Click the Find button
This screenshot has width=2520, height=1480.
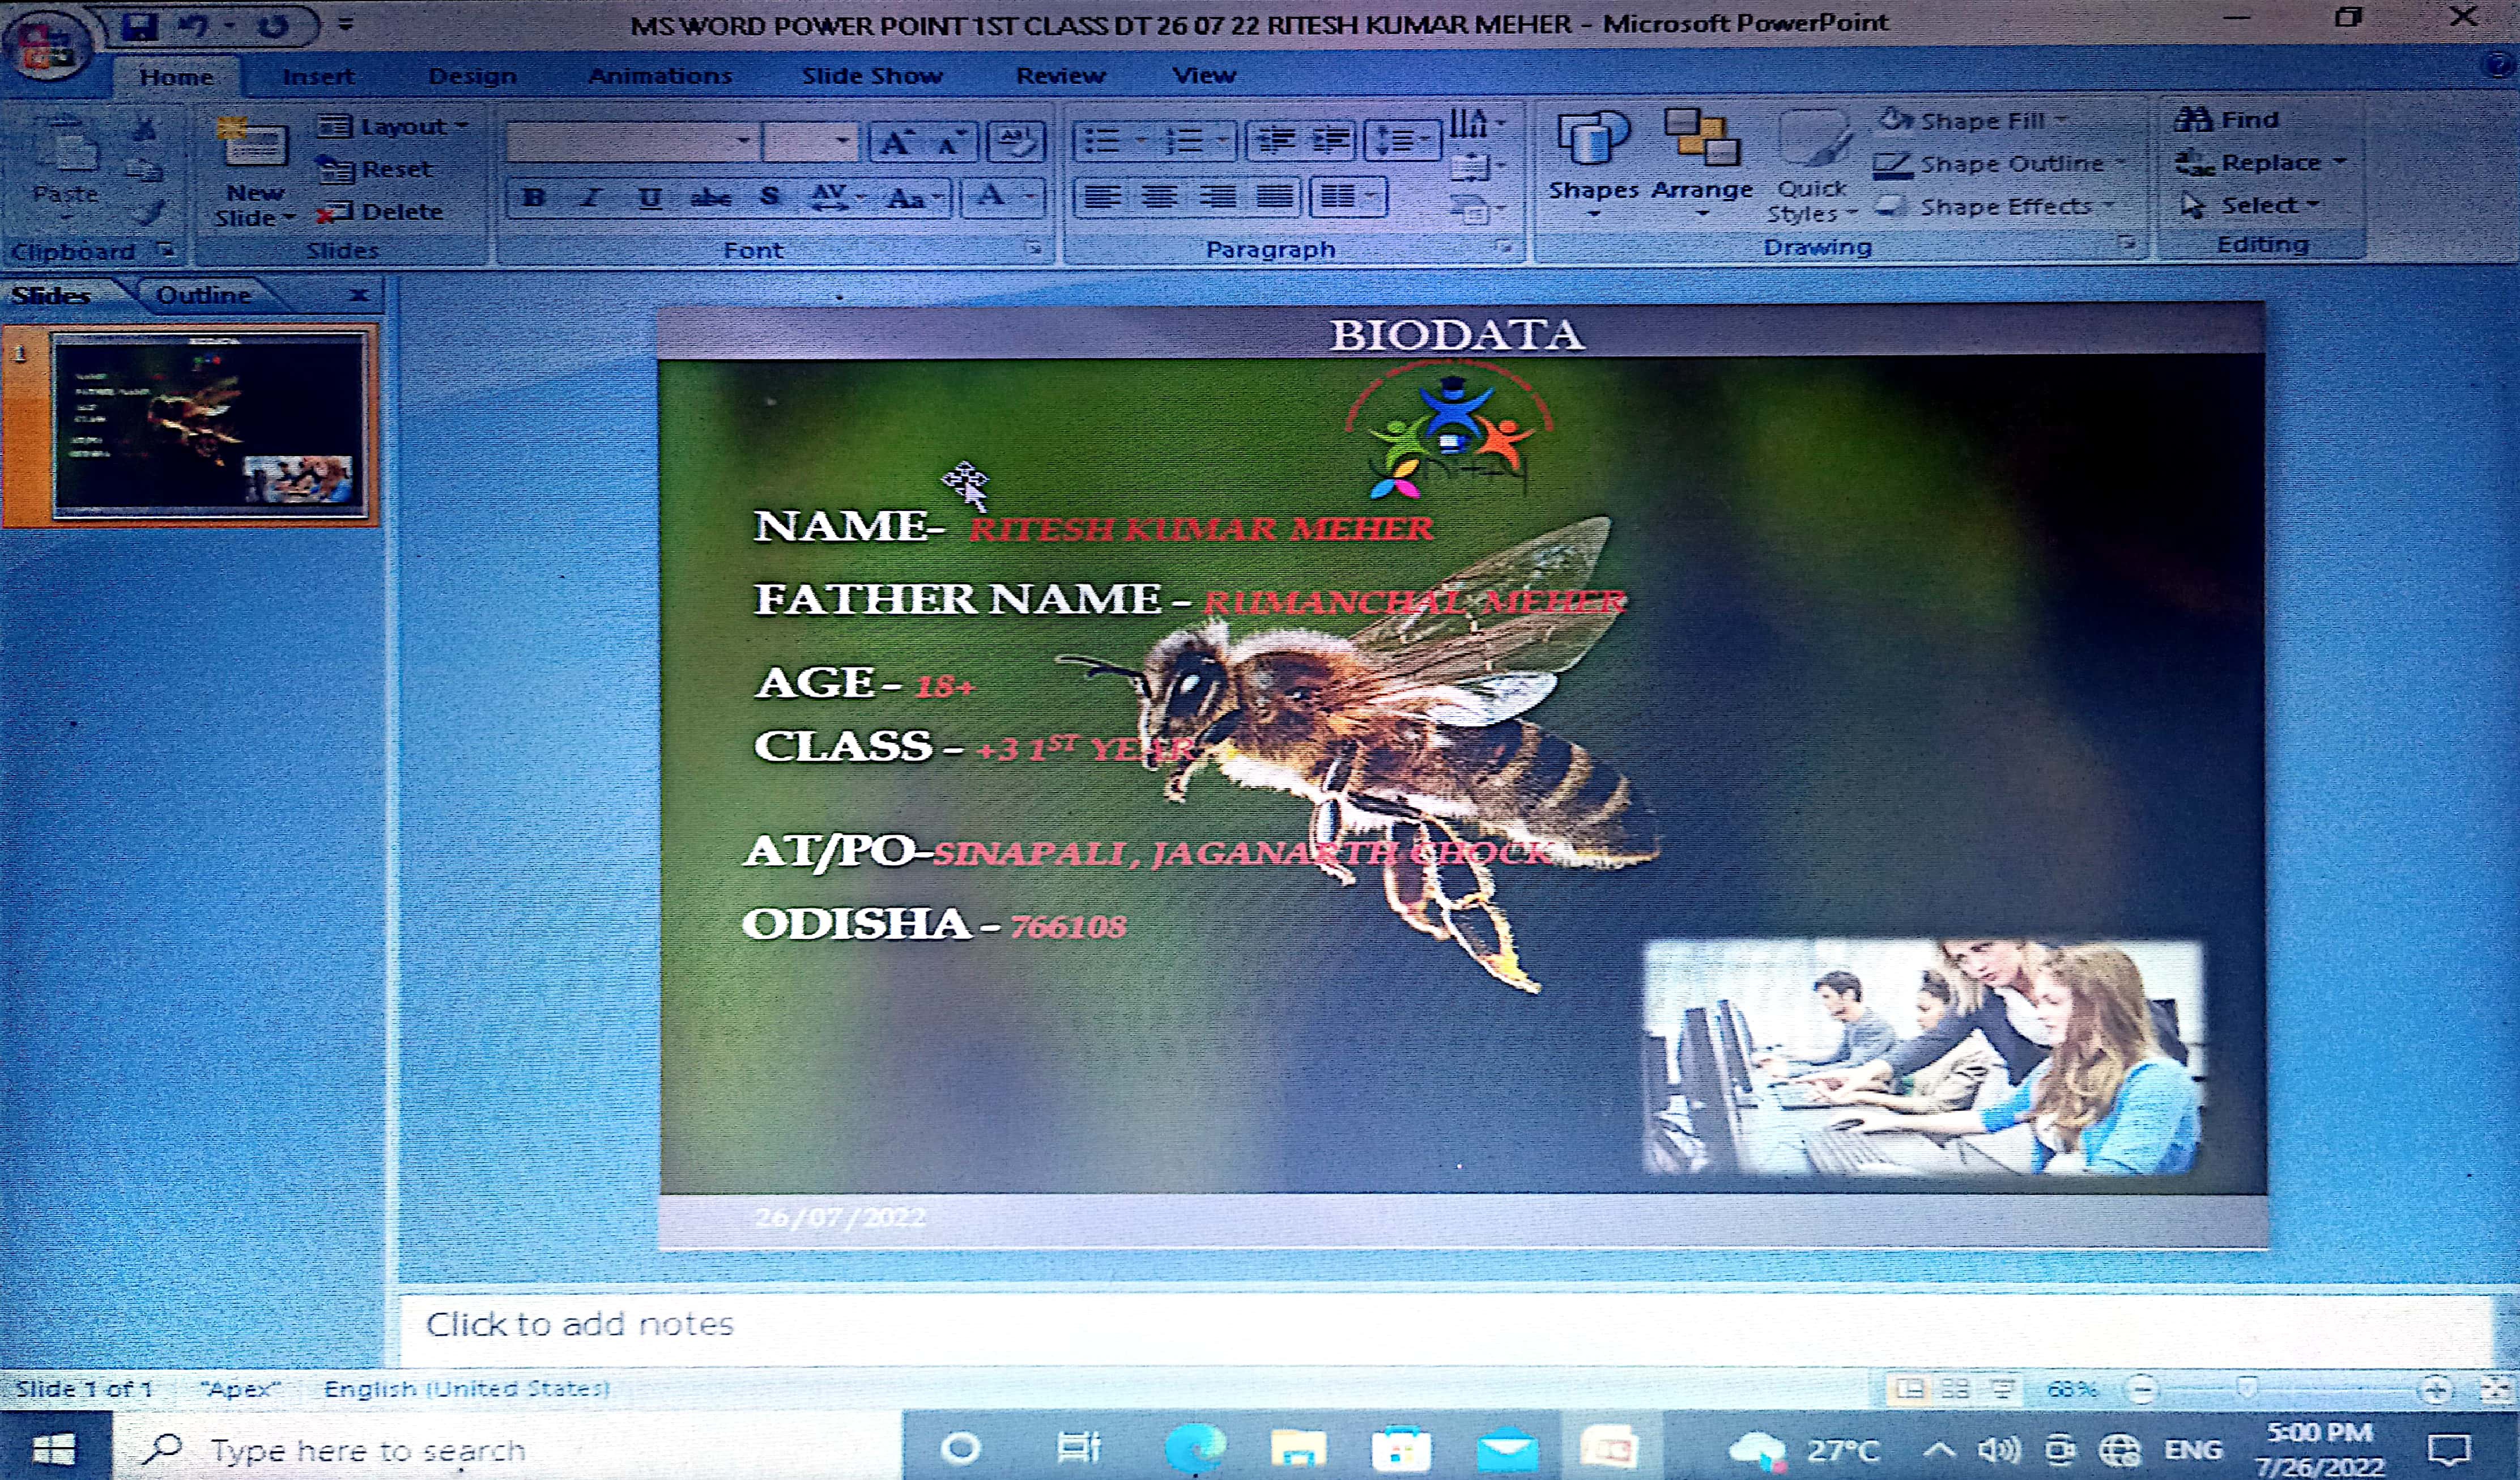point(2228,120)
